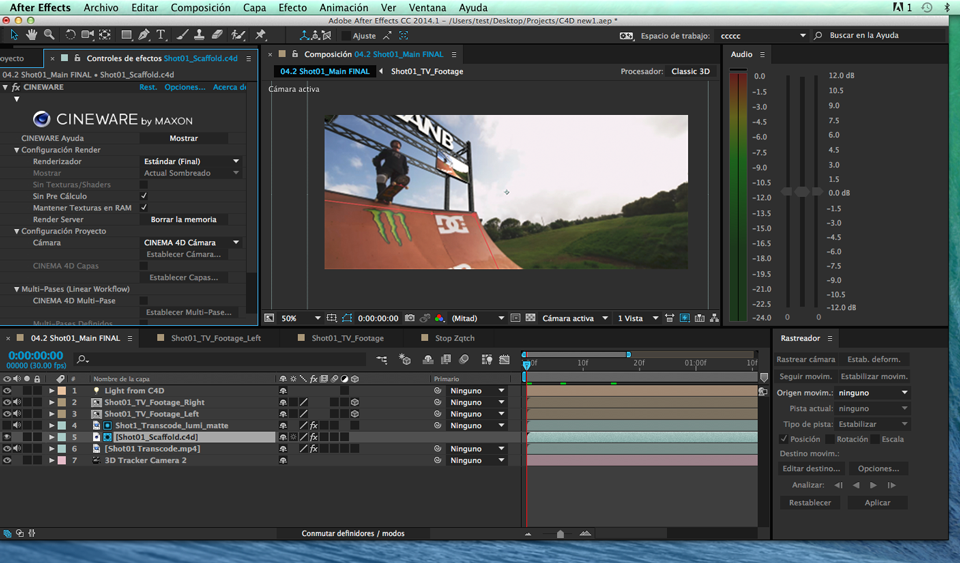Toggle the Sin Pre Cálculo checkbox
The height and width of the screenshot is (563, 960).
pyautogui.click(x=144, y=196)
